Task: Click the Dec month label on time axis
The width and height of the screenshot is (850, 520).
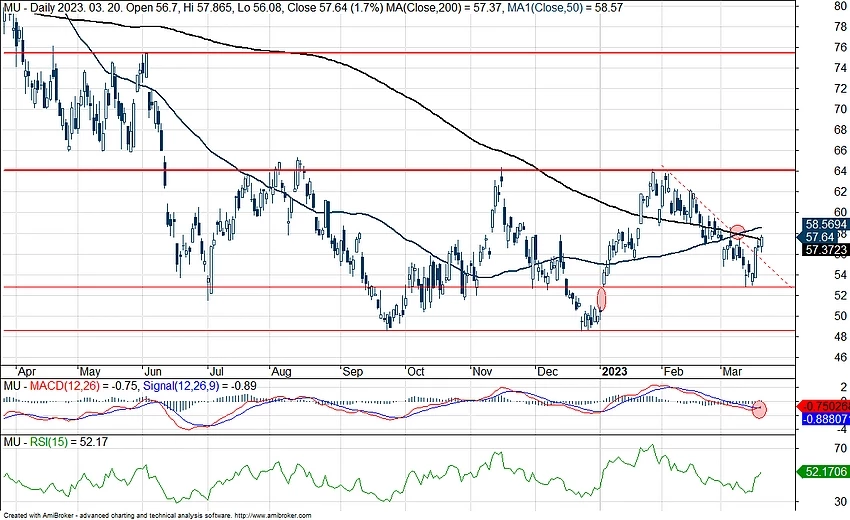Action: click(x=548, y=372)
